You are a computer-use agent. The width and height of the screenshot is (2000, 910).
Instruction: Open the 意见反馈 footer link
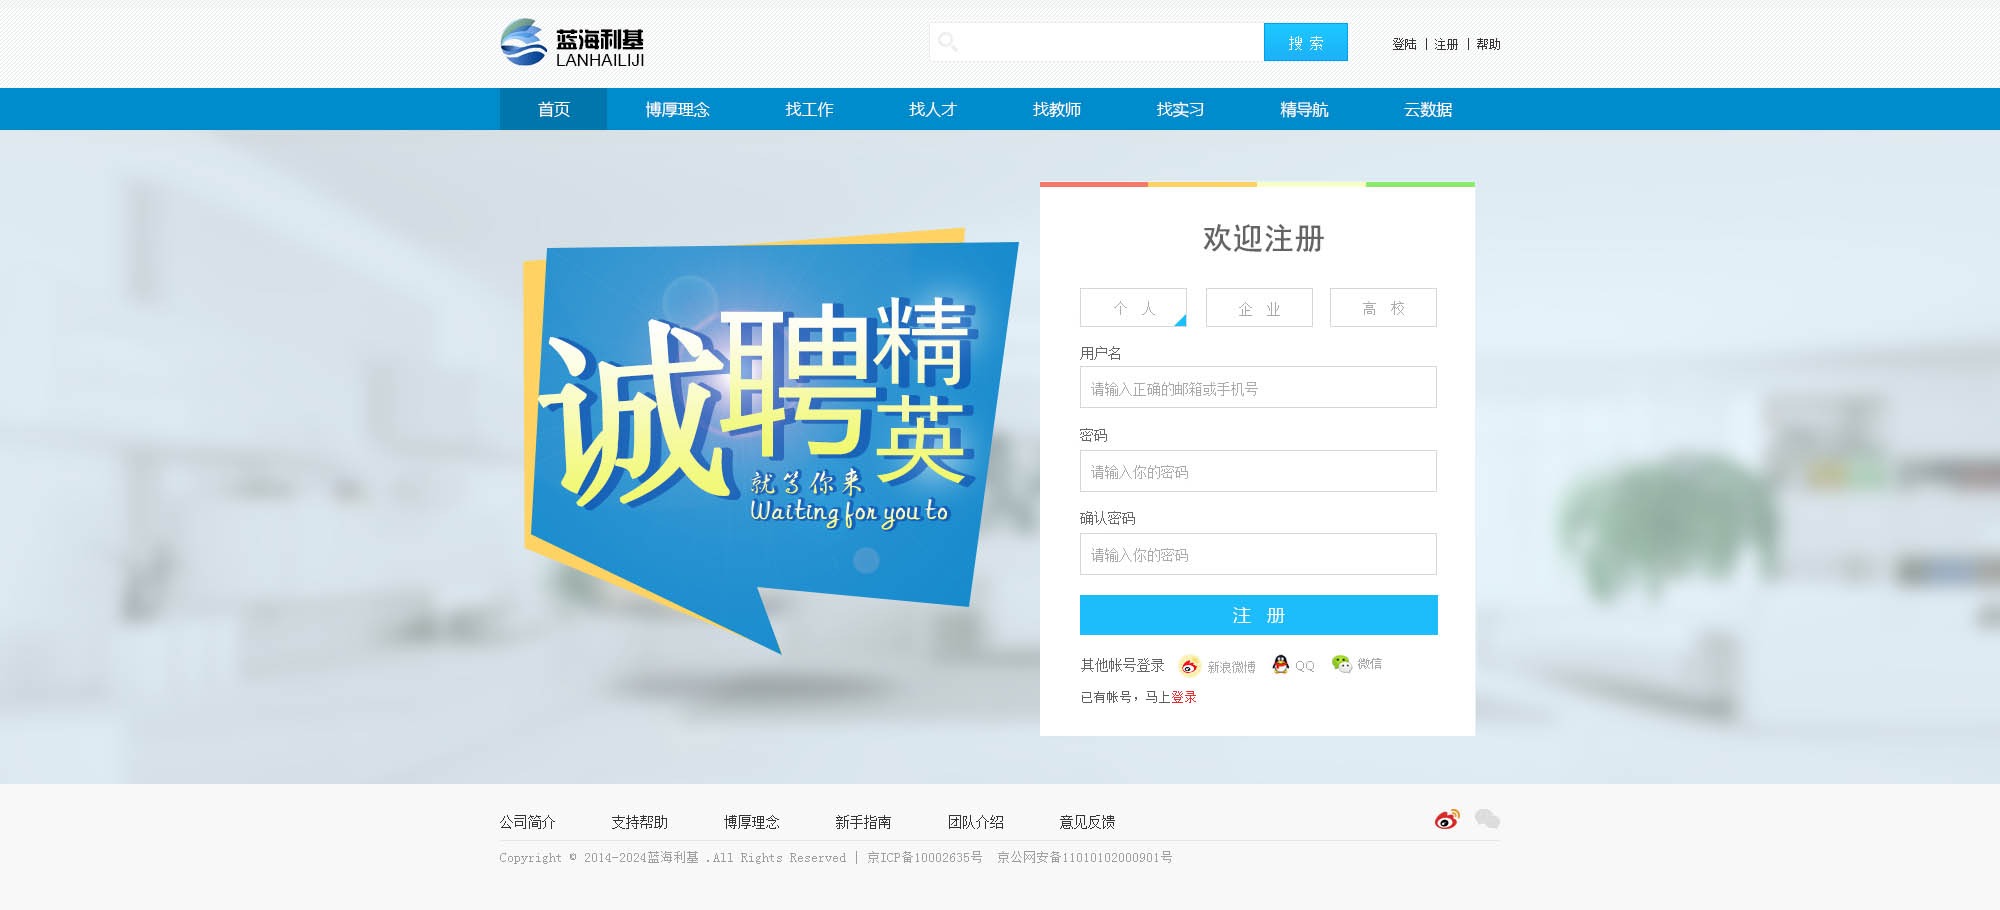[1087, 822]
